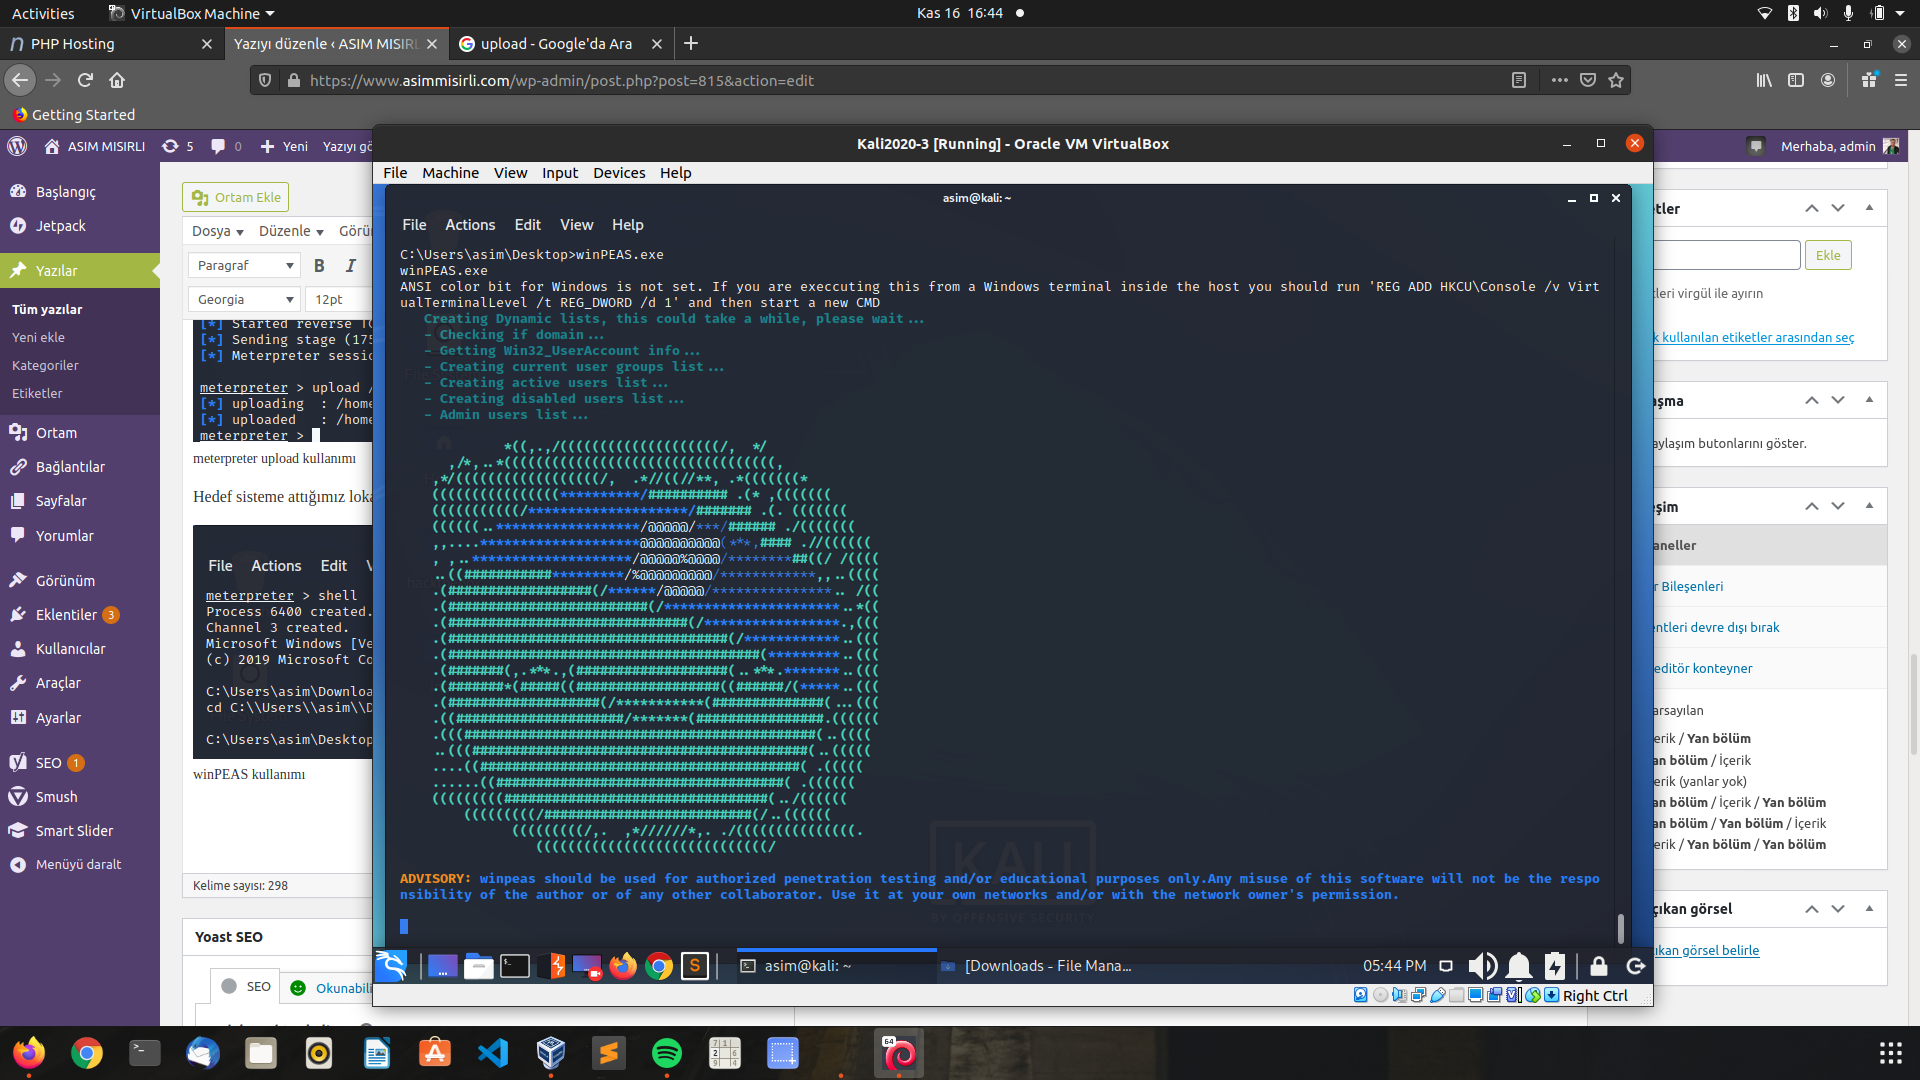Launch Burp Suite from Kali panel
The height and width of the screenshot is (1080, 1920).
click(553, 966)
